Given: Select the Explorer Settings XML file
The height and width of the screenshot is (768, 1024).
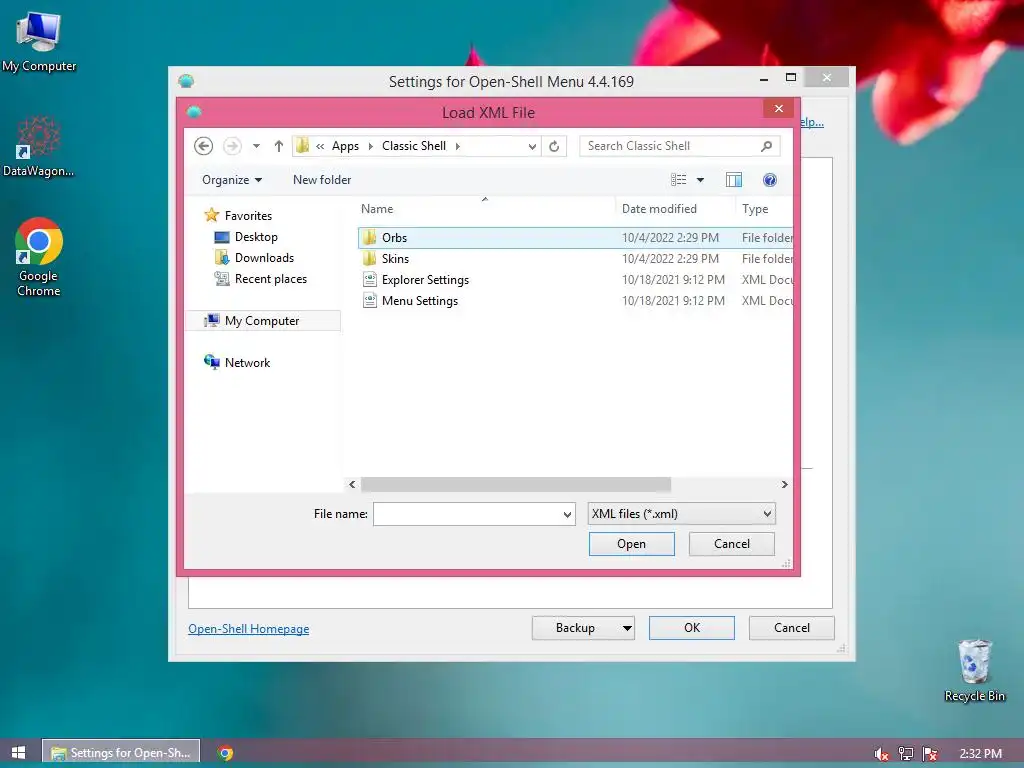Looking at the screenshot, I should pos(575,280).
